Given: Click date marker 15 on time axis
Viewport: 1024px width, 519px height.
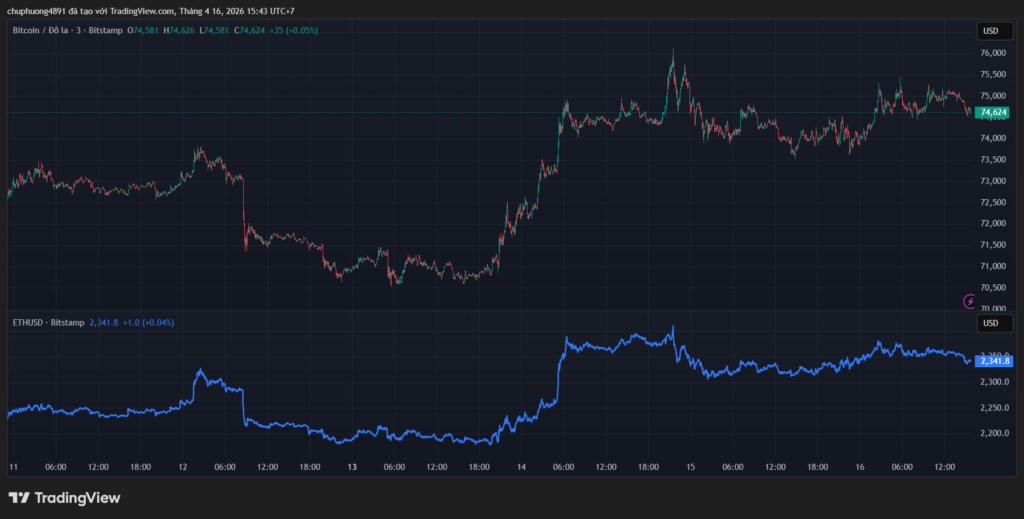Looking at the screenshot, I should (690, 467).
